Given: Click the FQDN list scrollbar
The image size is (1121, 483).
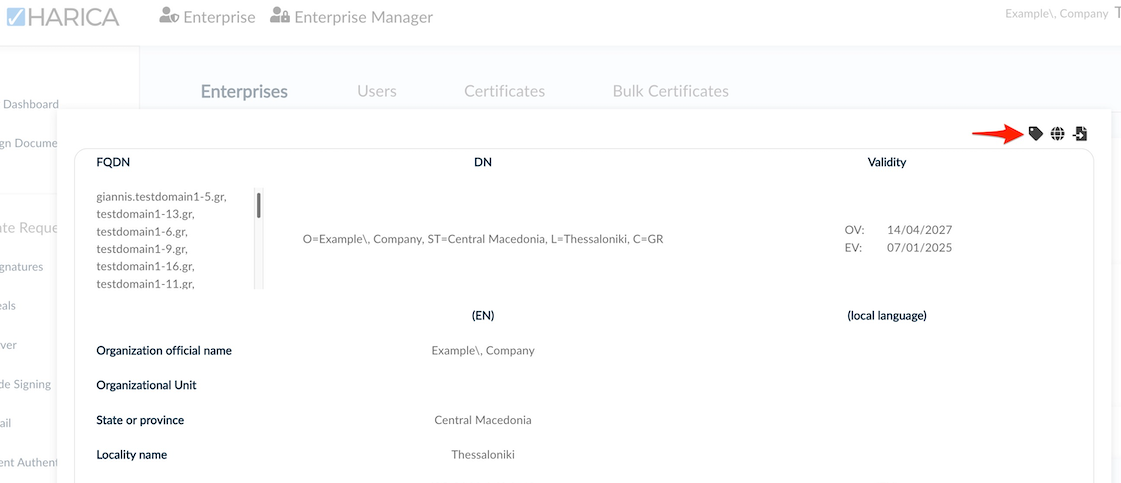Looking at the screenshot, I should tap(259, 206).
